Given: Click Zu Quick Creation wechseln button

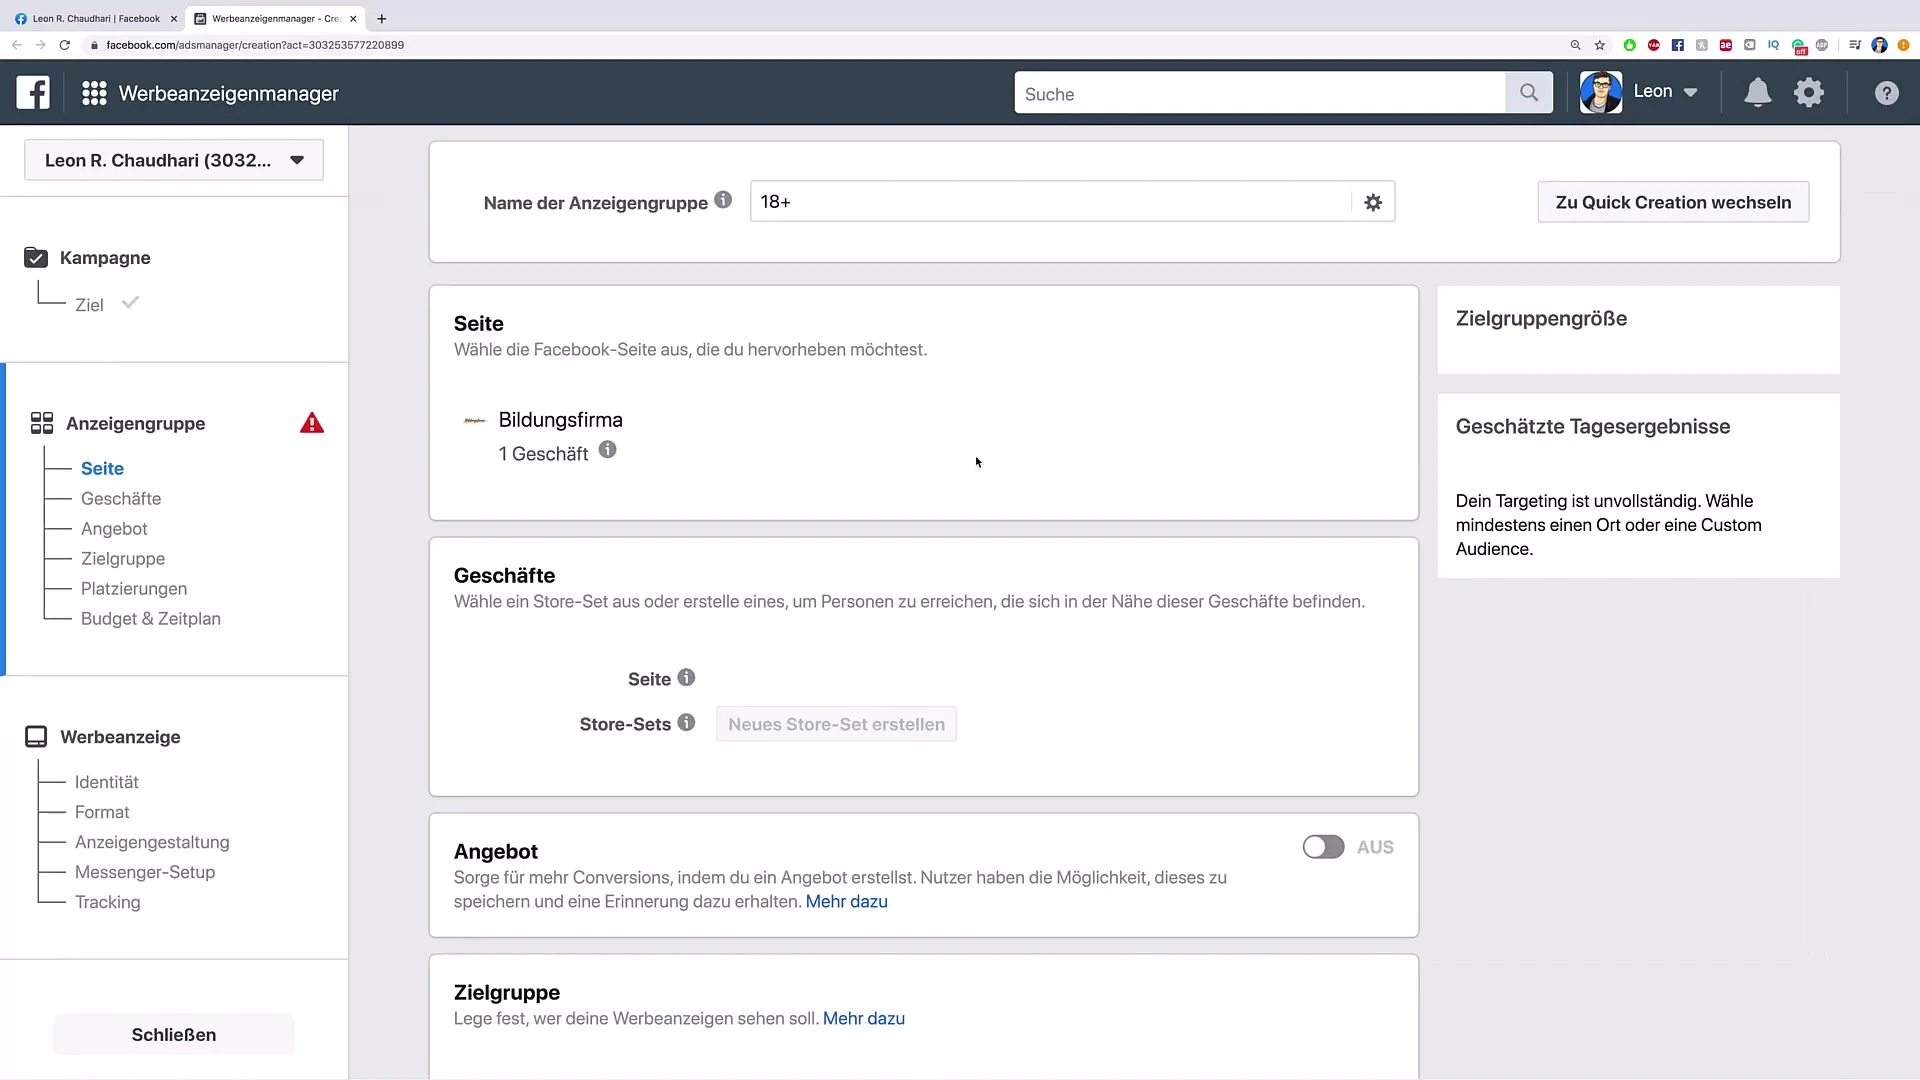Looking at the screenshot, I should [x=1673, y=202].
